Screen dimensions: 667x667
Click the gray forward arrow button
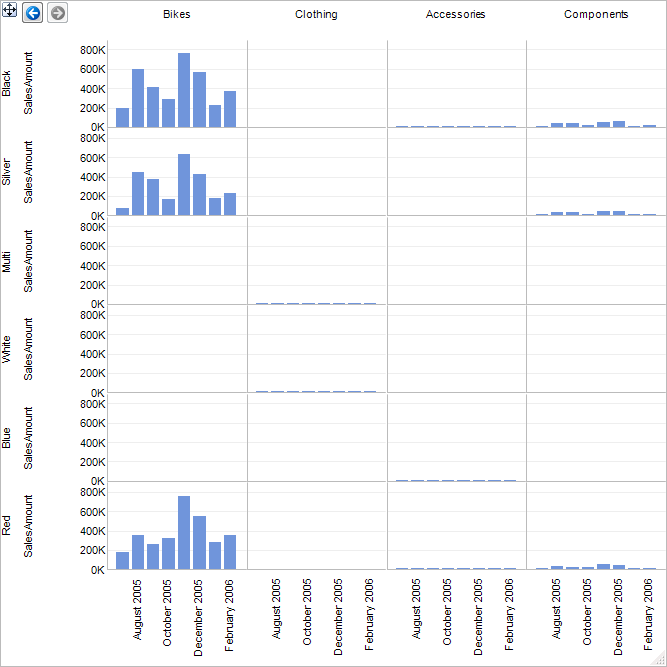point(57,13)
